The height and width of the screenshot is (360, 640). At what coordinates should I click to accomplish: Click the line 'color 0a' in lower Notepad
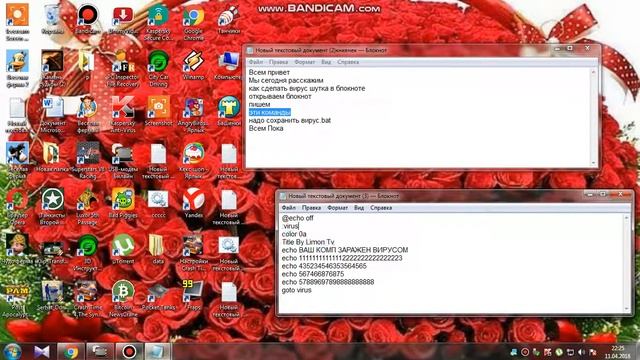coord(294,234)
